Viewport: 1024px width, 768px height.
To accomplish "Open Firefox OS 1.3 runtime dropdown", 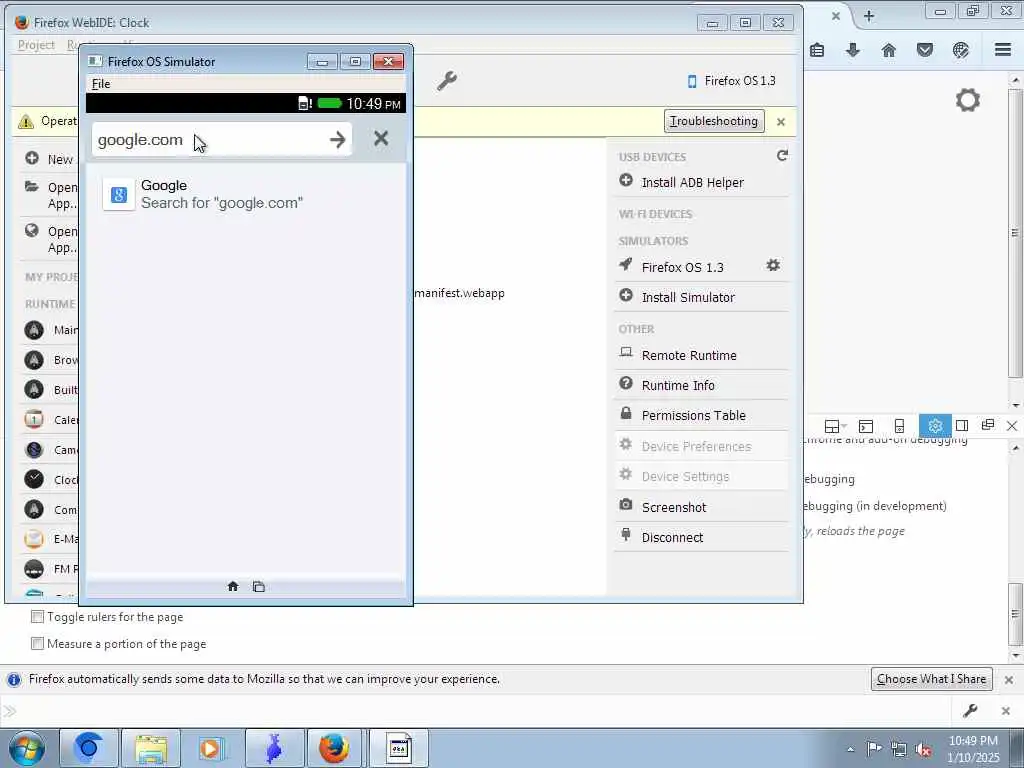I will [731, 81].
